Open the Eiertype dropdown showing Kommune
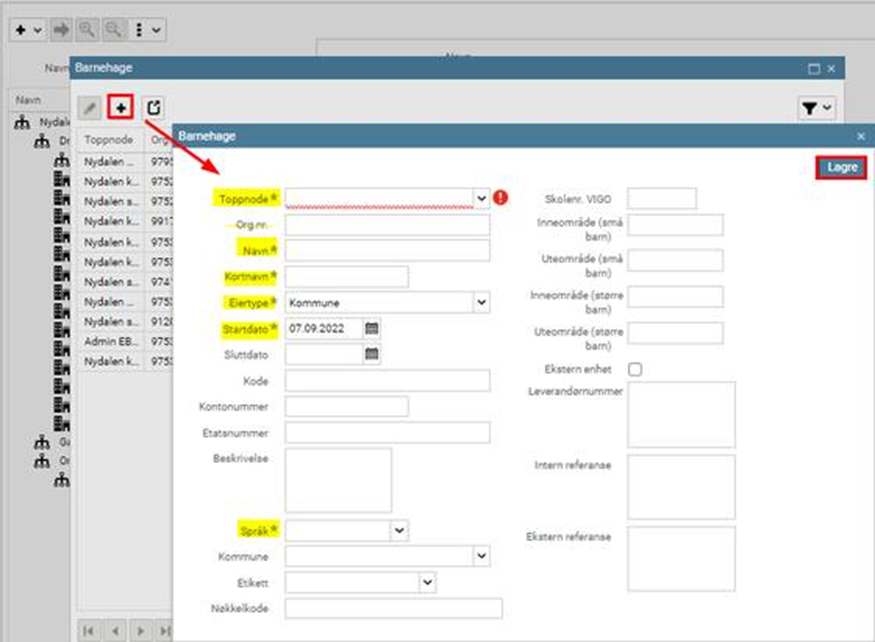875x642 pixels. pos(481,302)
